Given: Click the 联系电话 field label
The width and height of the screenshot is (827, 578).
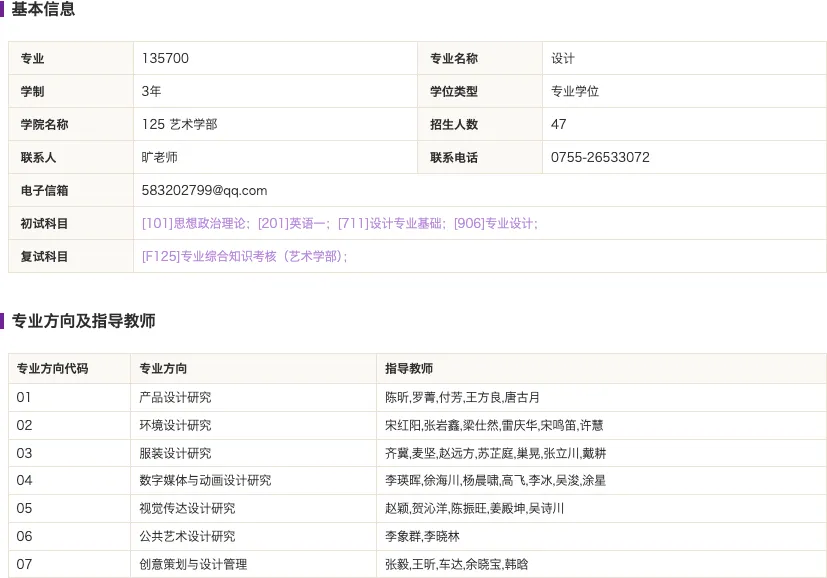Looking at the screenshot, I should tap(454, 157).
